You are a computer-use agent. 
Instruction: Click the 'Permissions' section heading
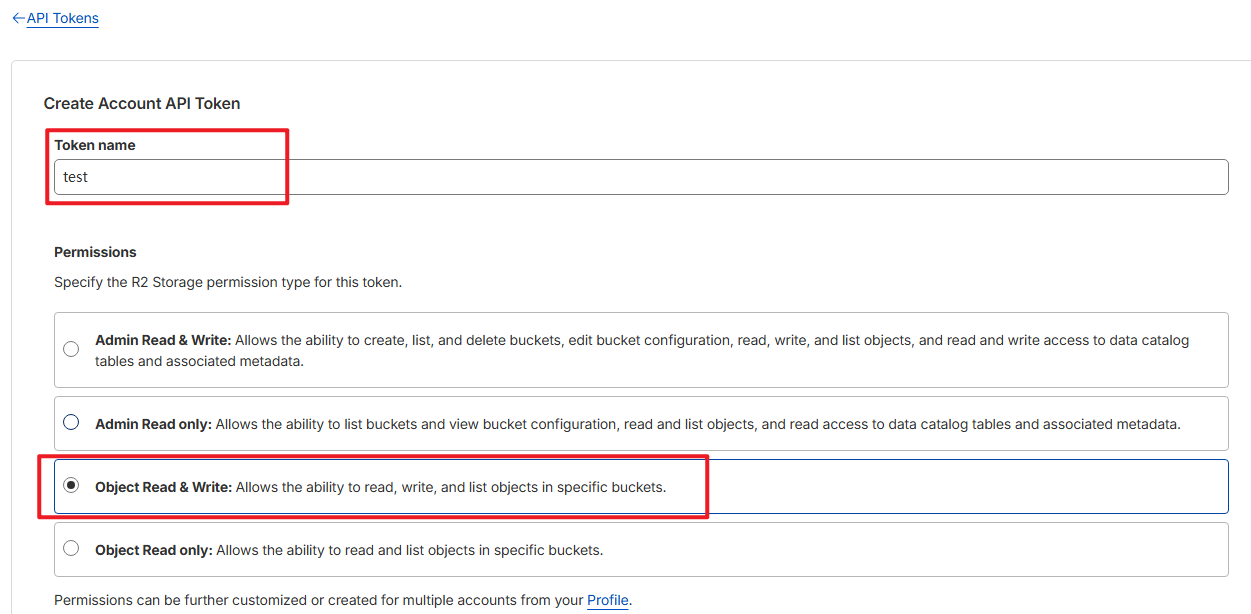click(x=95, y=252)
